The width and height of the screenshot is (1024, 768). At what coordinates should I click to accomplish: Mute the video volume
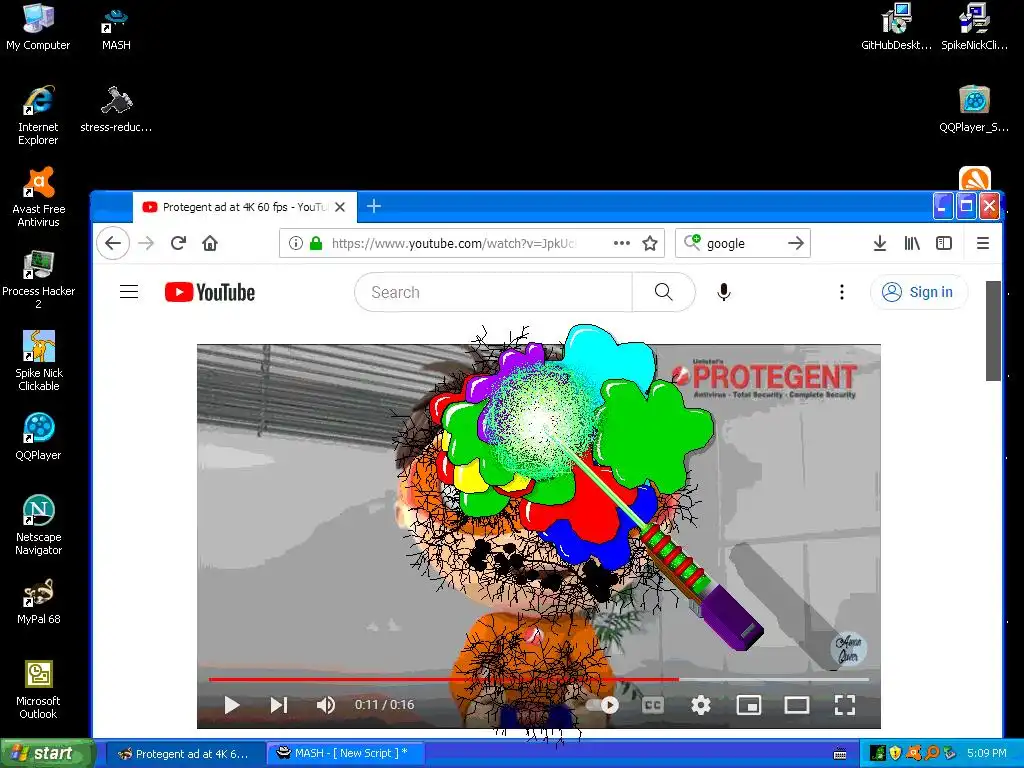pos(326,705)
